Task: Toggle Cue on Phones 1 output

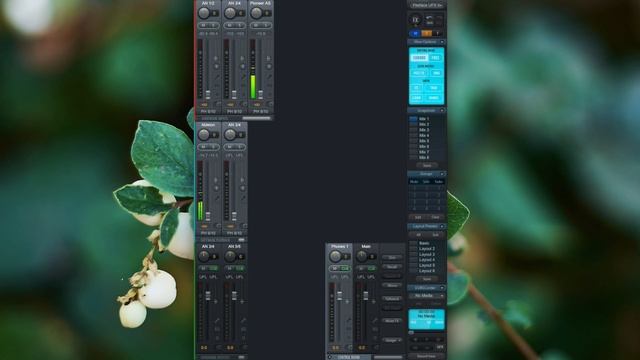Action: coord(345,269)
